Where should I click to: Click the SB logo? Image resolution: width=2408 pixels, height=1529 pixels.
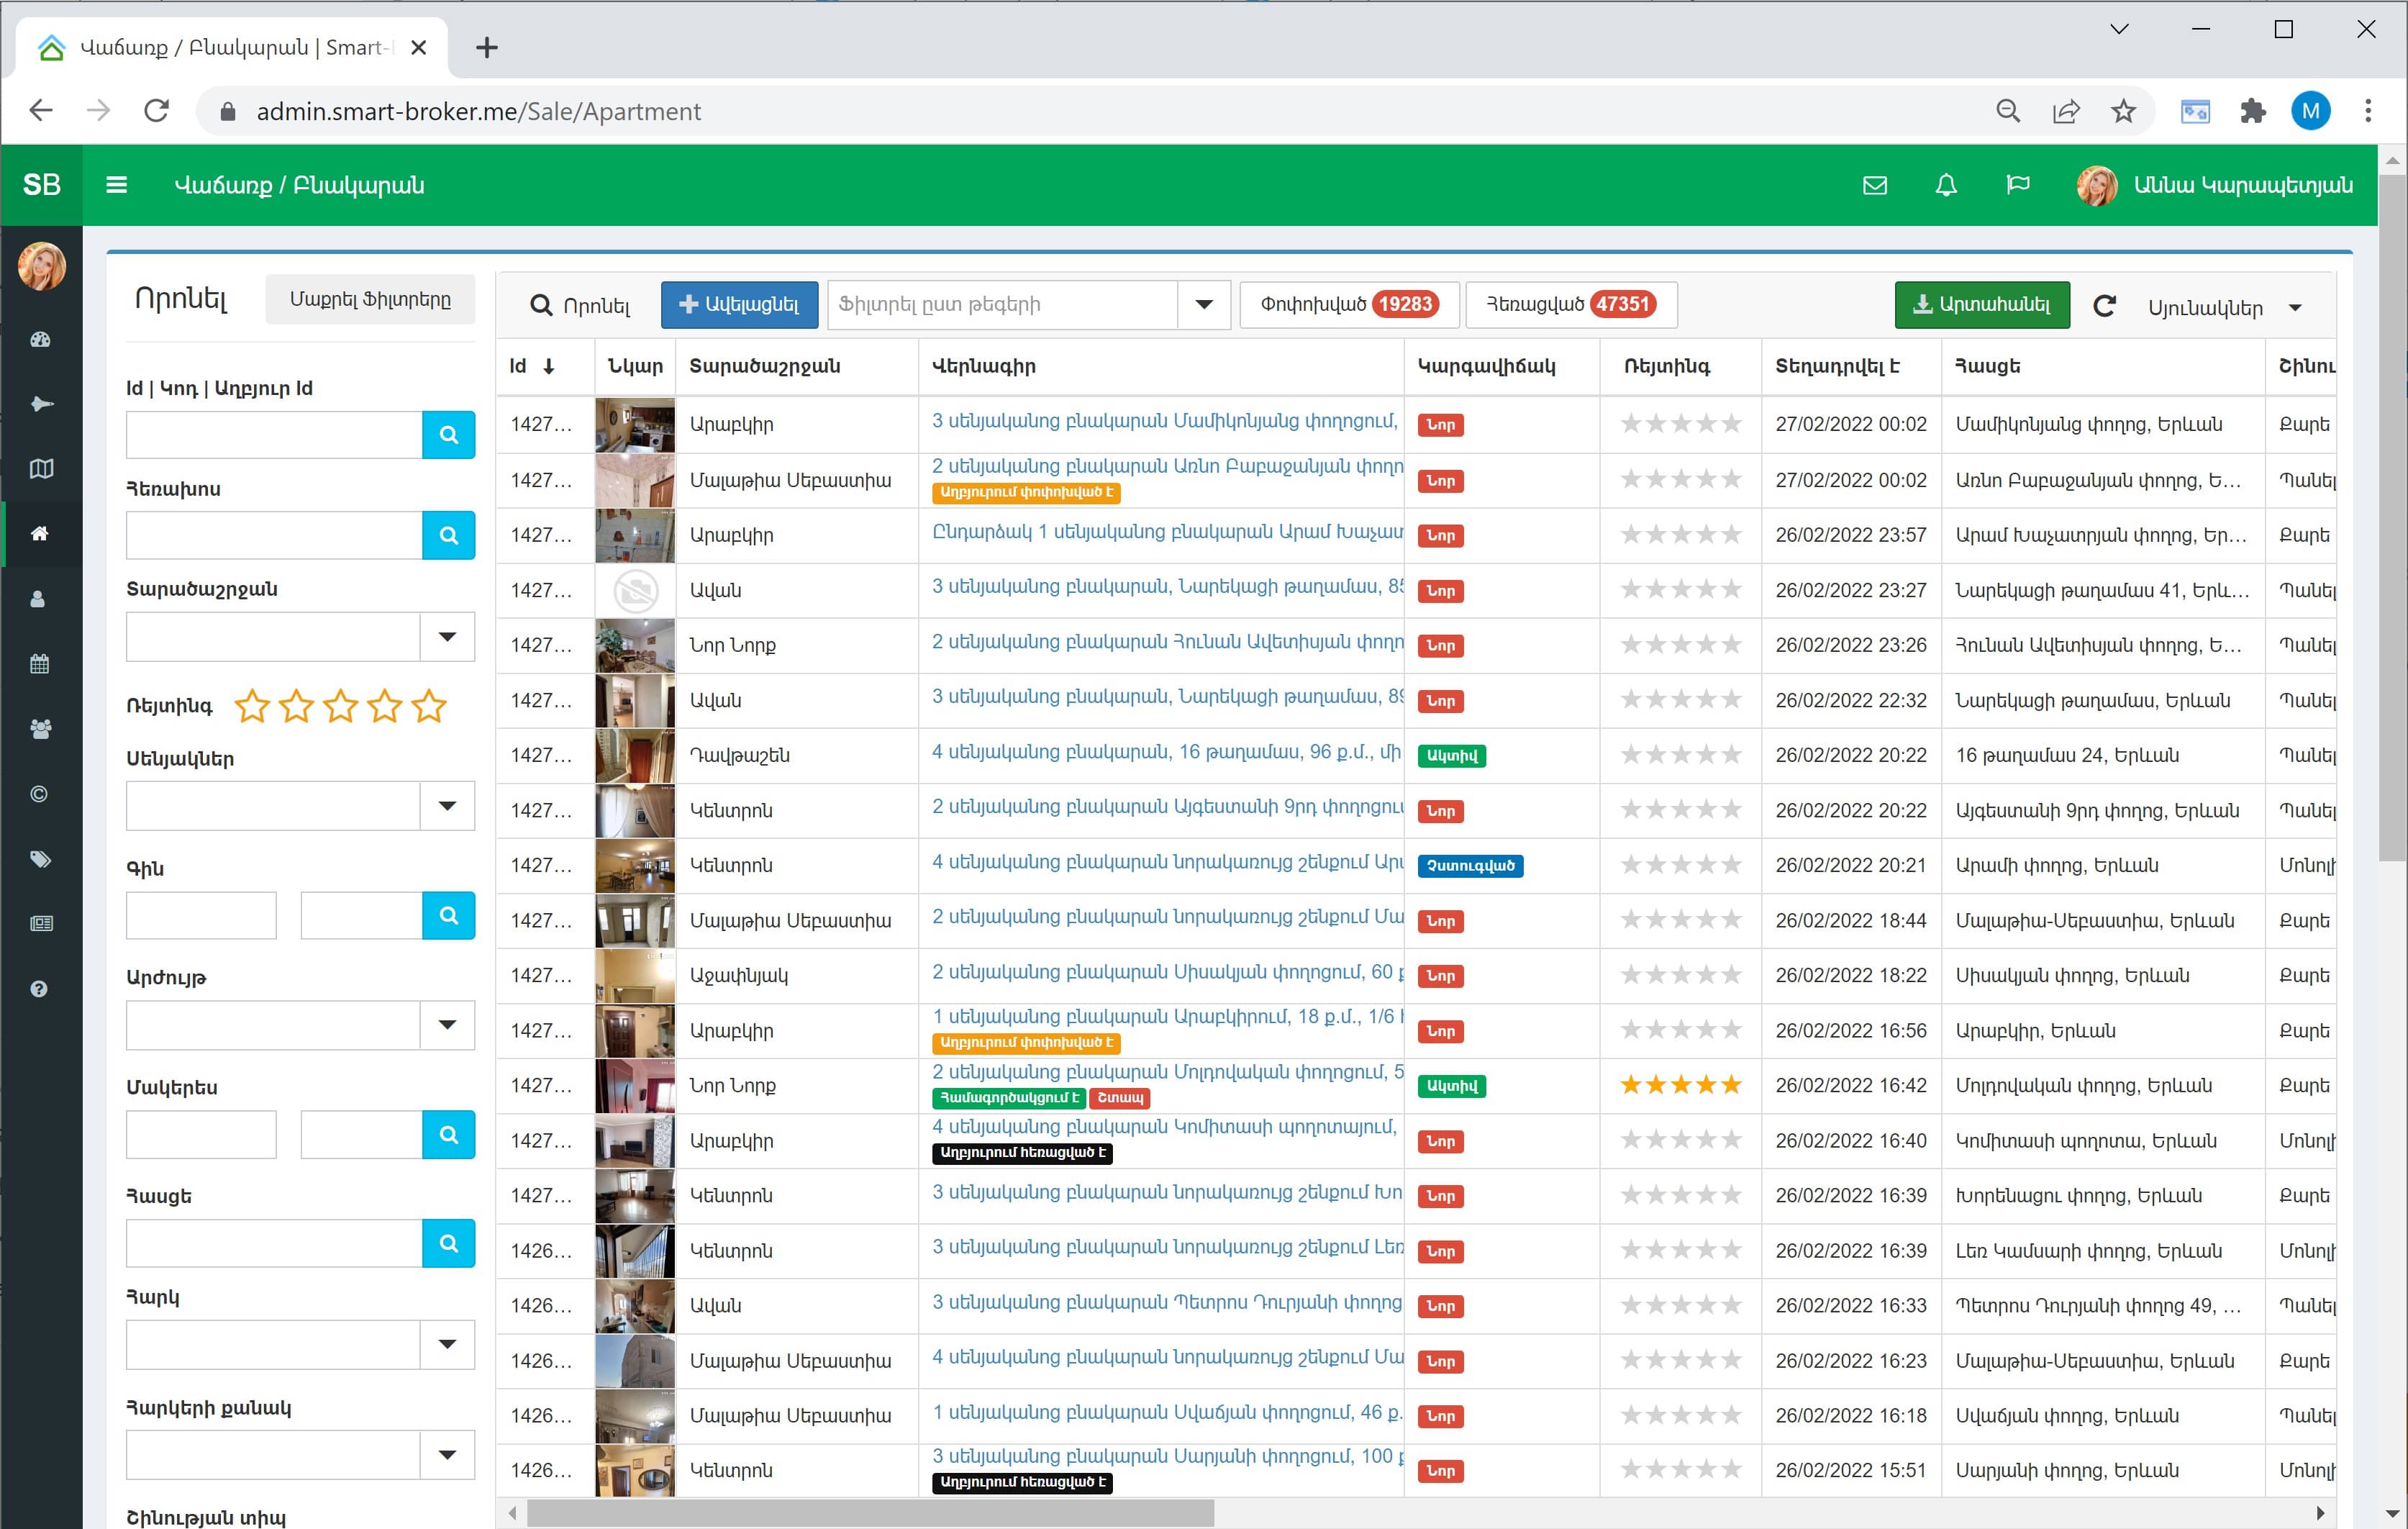[x=41, y=185]
